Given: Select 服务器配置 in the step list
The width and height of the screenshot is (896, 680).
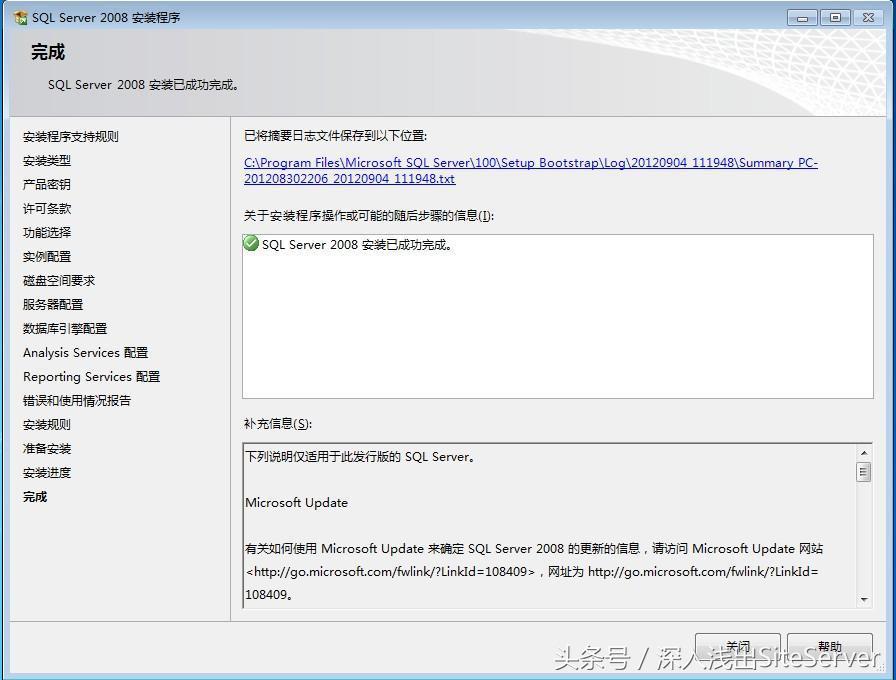Looking at the screenshot, I should coord(53,305).
